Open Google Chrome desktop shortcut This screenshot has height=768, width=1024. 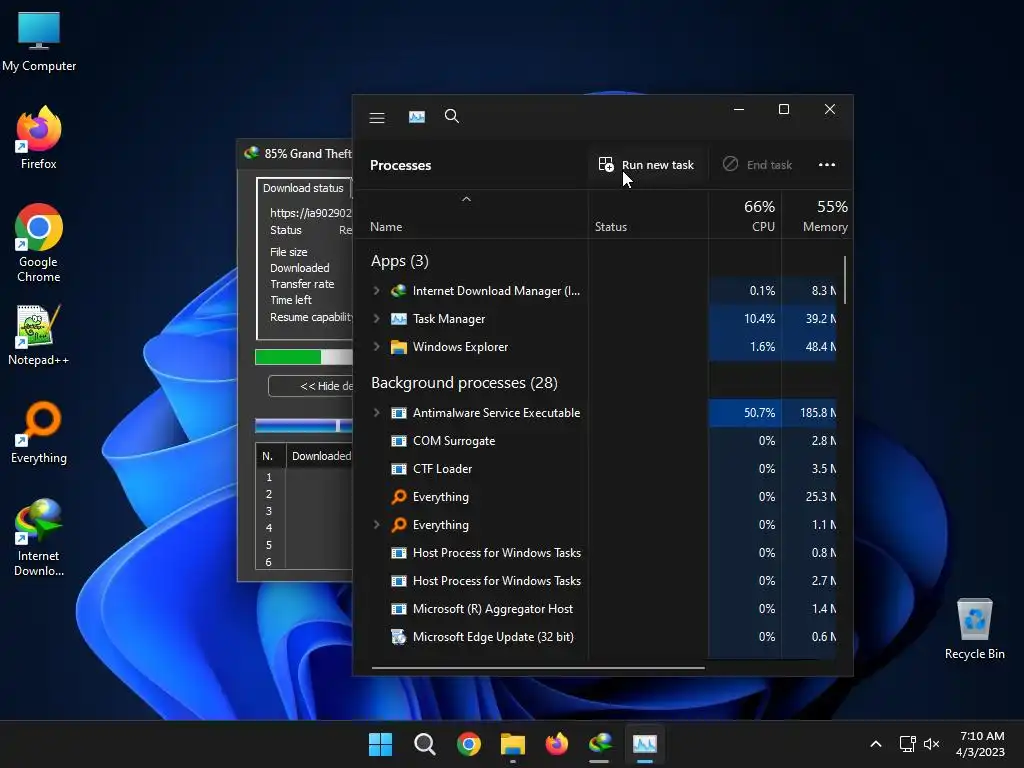39,242
